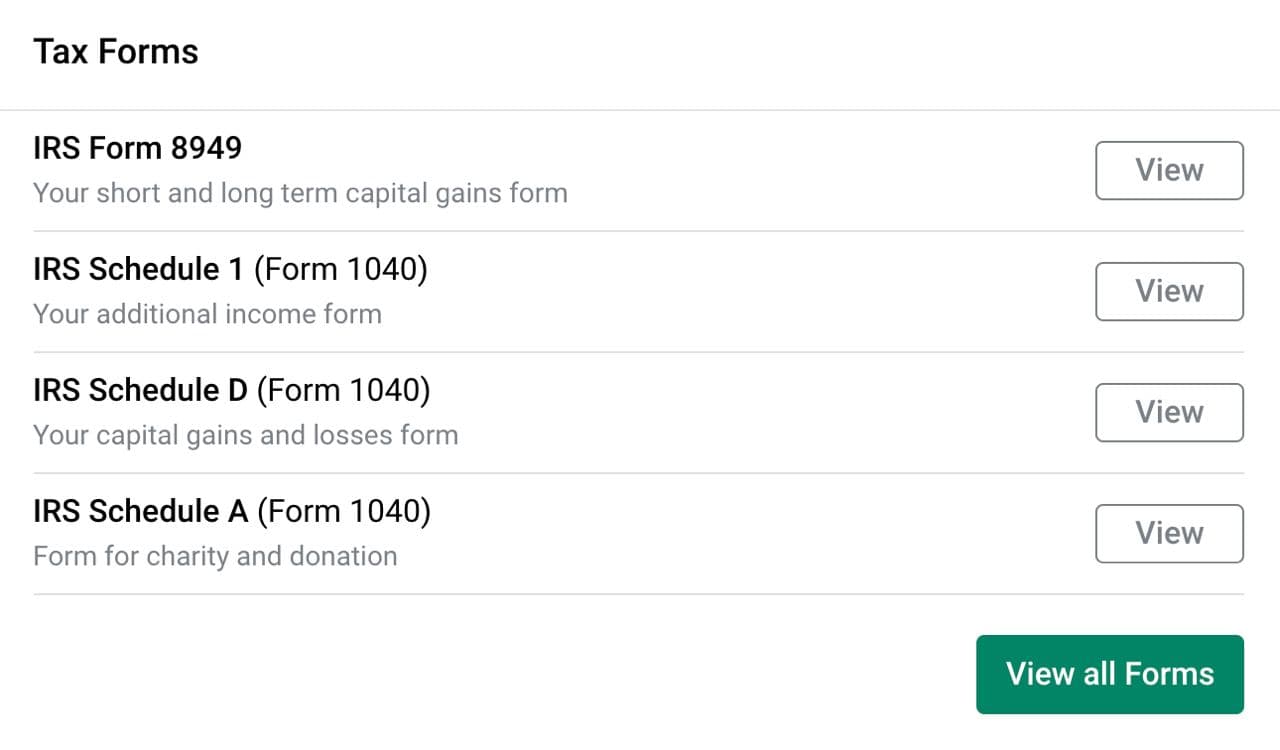Click the short and long term capital gains description
The width and height of the screenshot is (1280, 750).
[300, 193]
